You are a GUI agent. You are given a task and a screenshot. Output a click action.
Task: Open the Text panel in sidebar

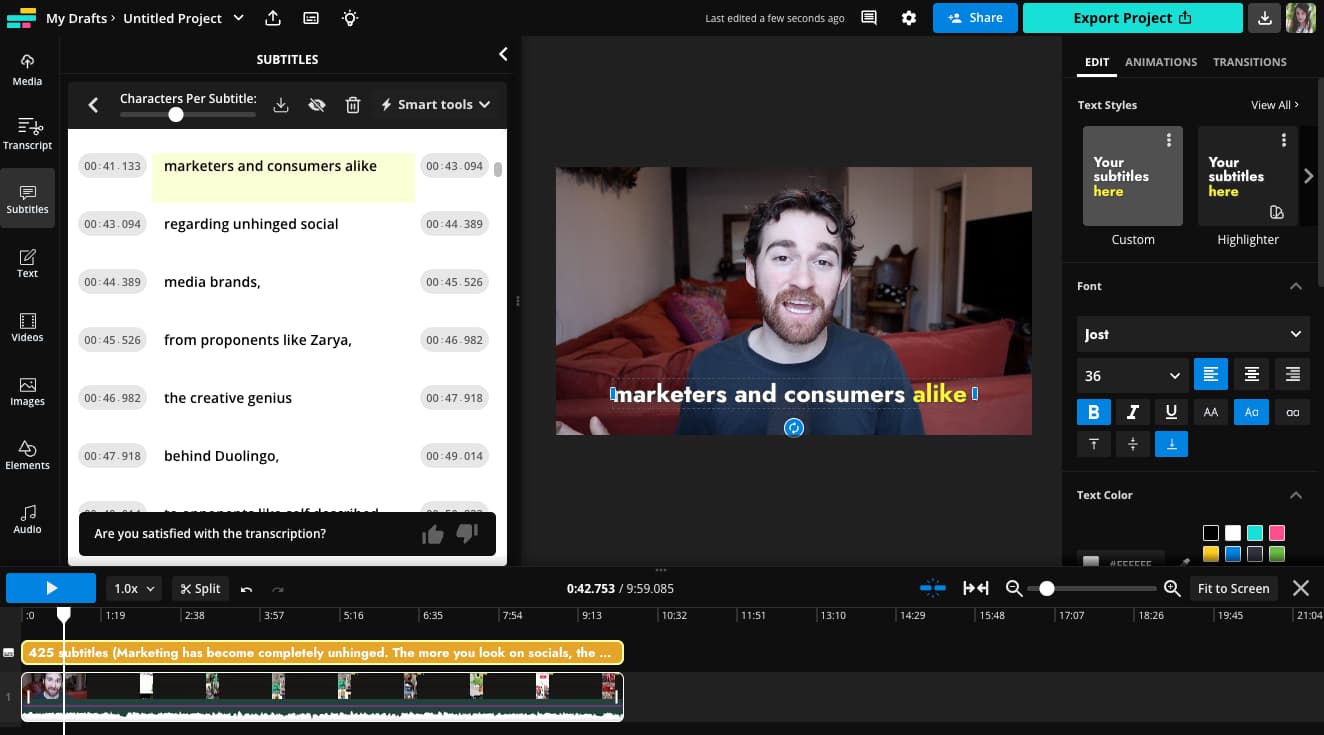click(27, 262)
